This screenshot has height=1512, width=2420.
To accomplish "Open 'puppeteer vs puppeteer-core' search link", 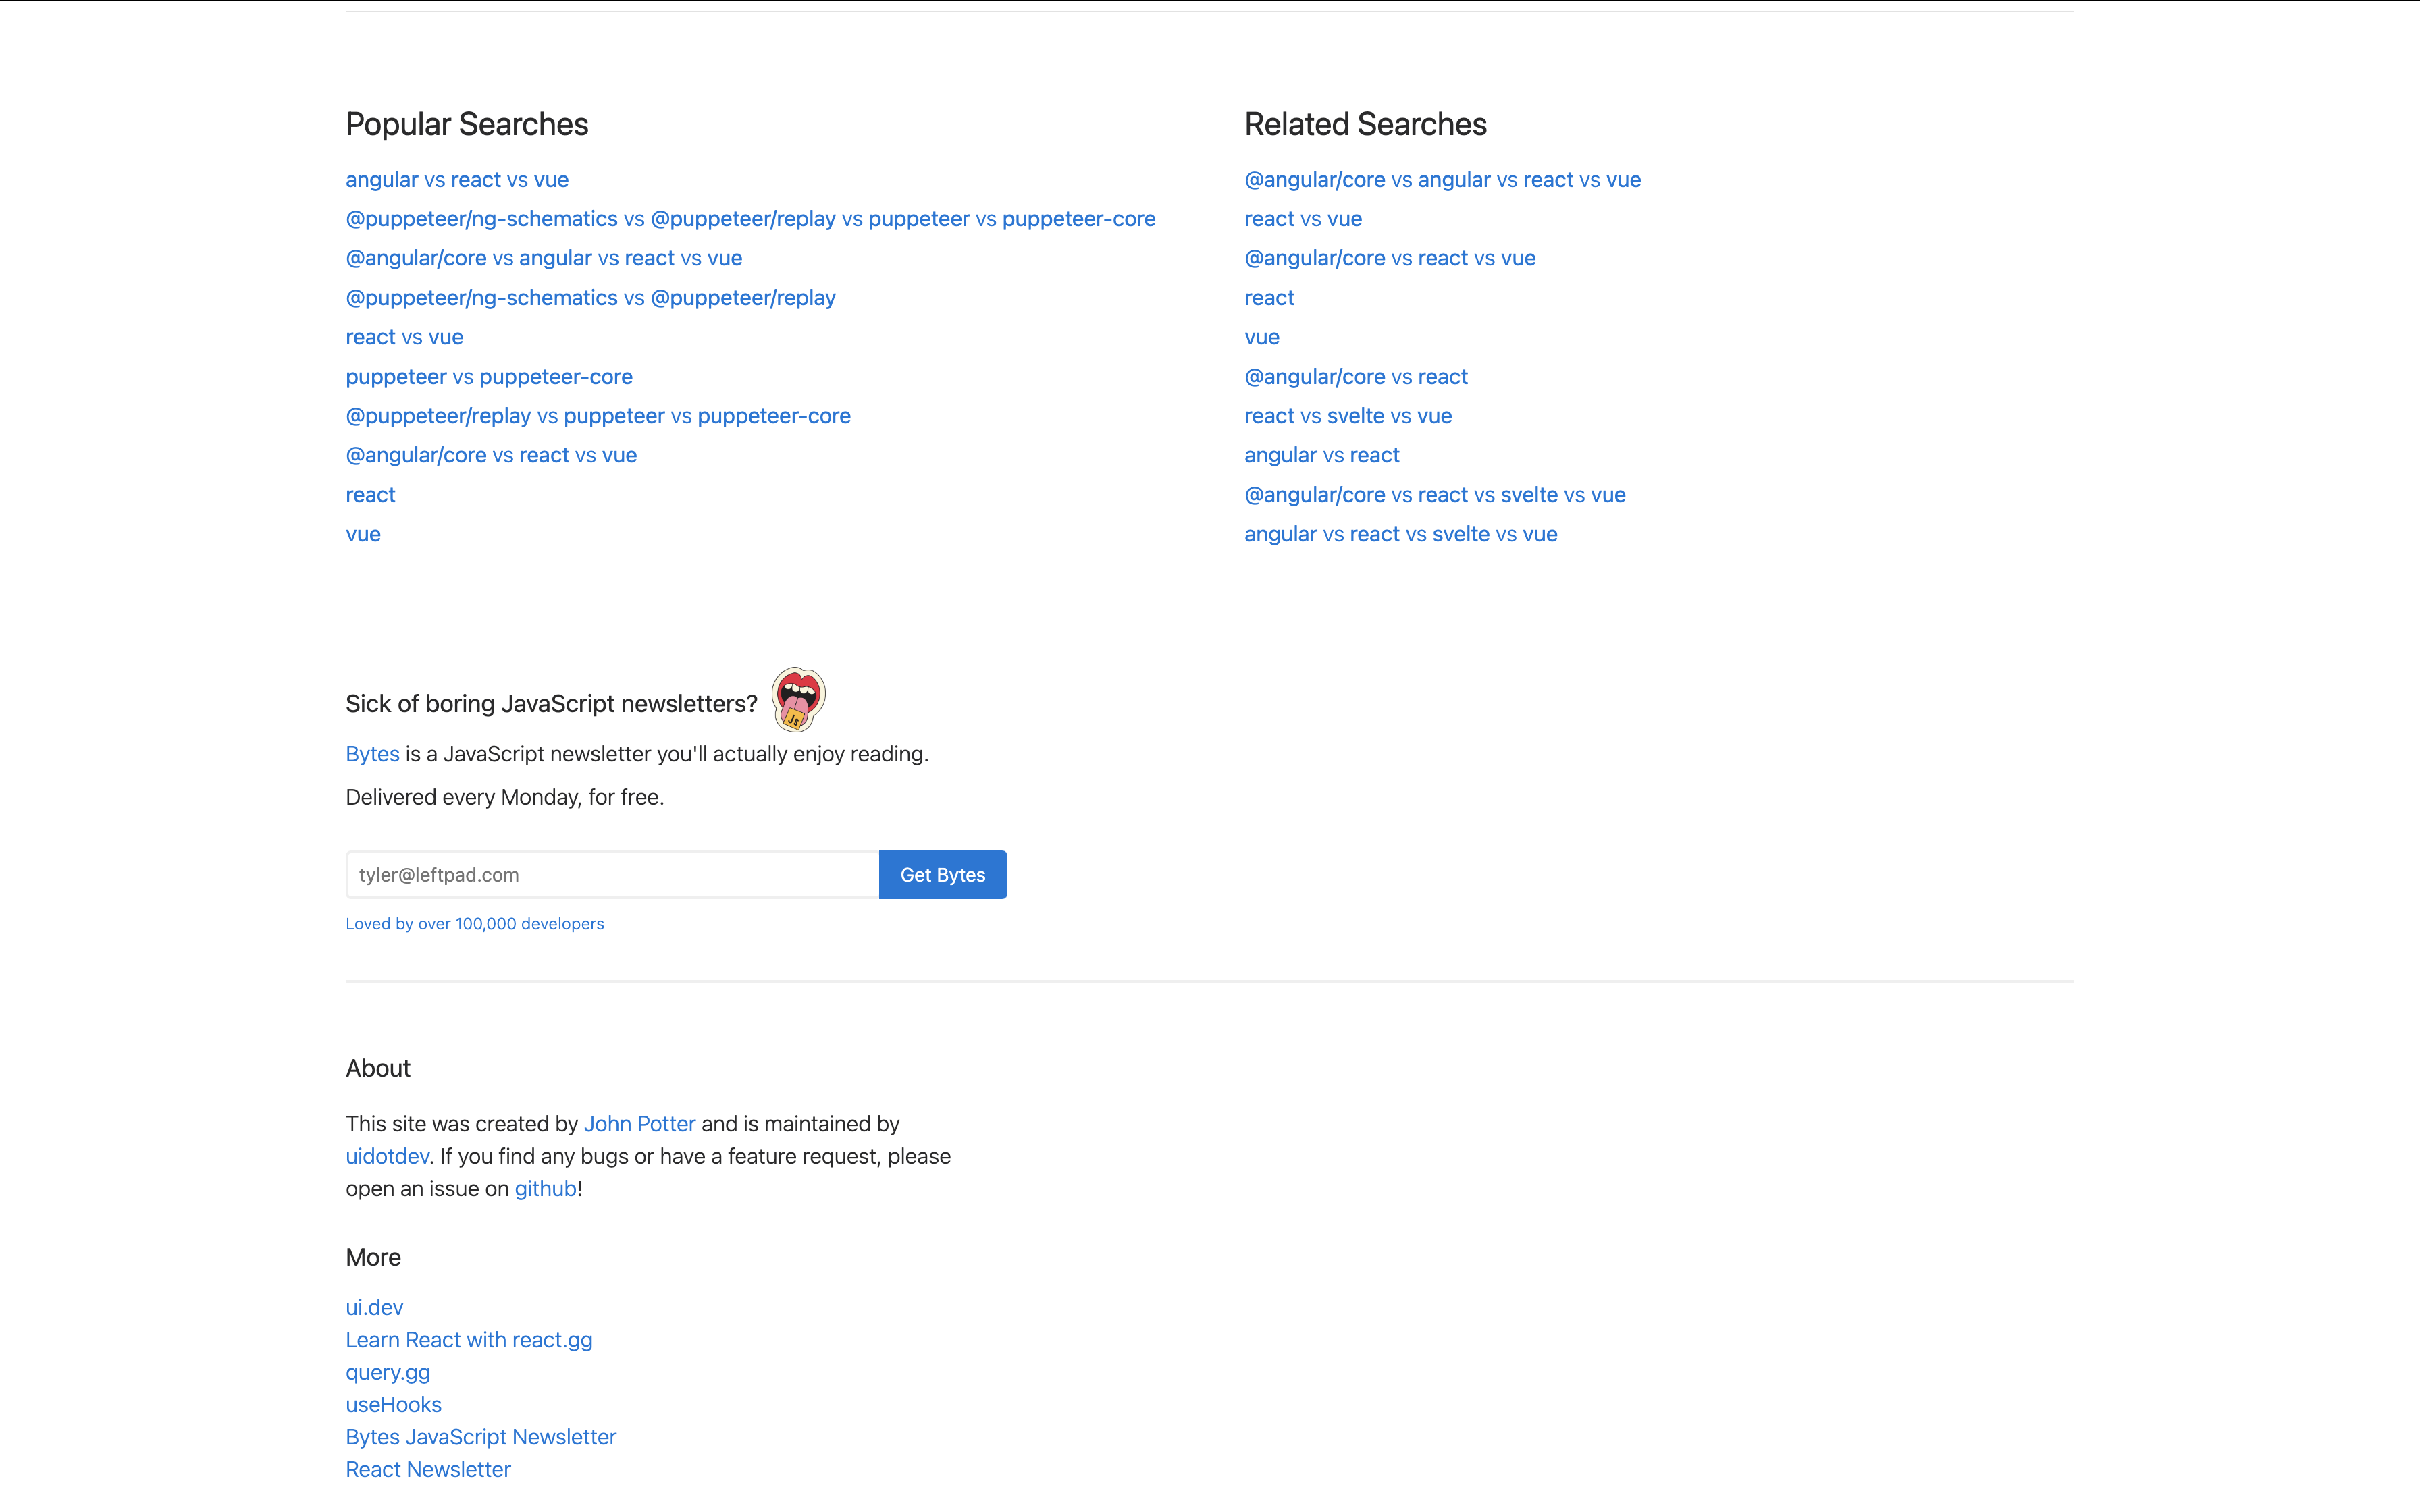I will point(489,377).
